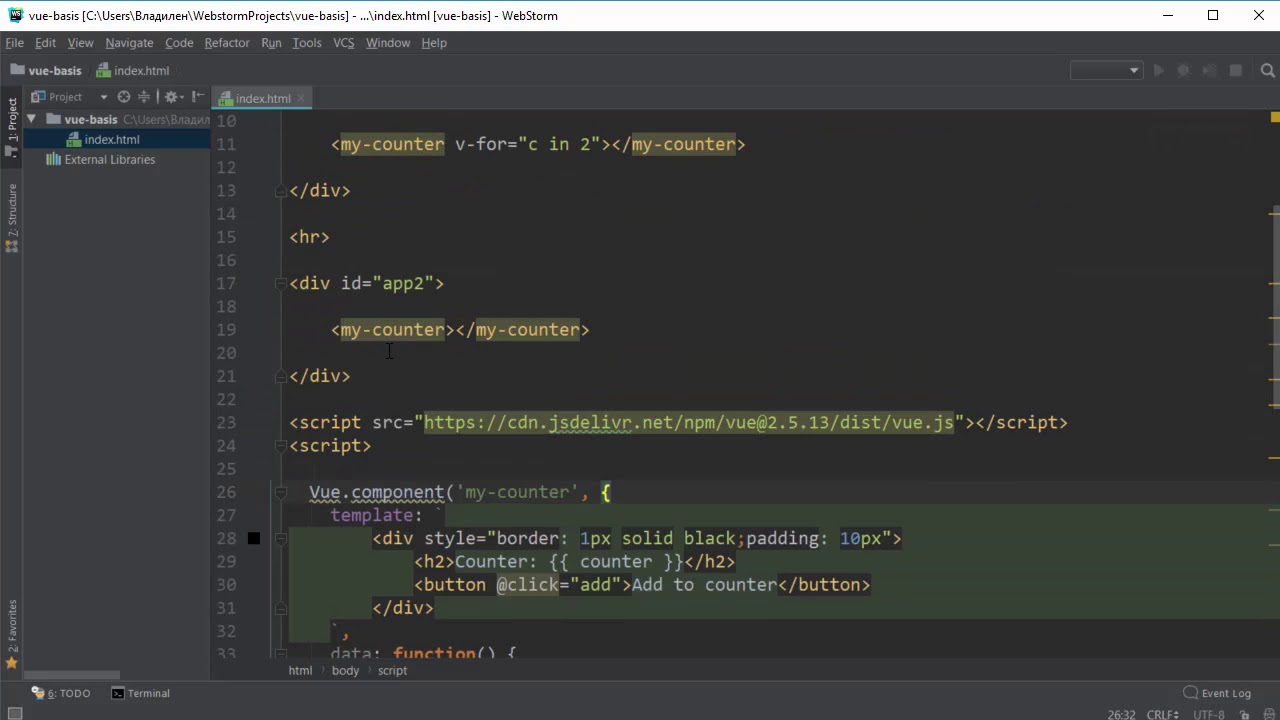Open the Code menu
Screen dimensions: 1280x720
(179, 43)
